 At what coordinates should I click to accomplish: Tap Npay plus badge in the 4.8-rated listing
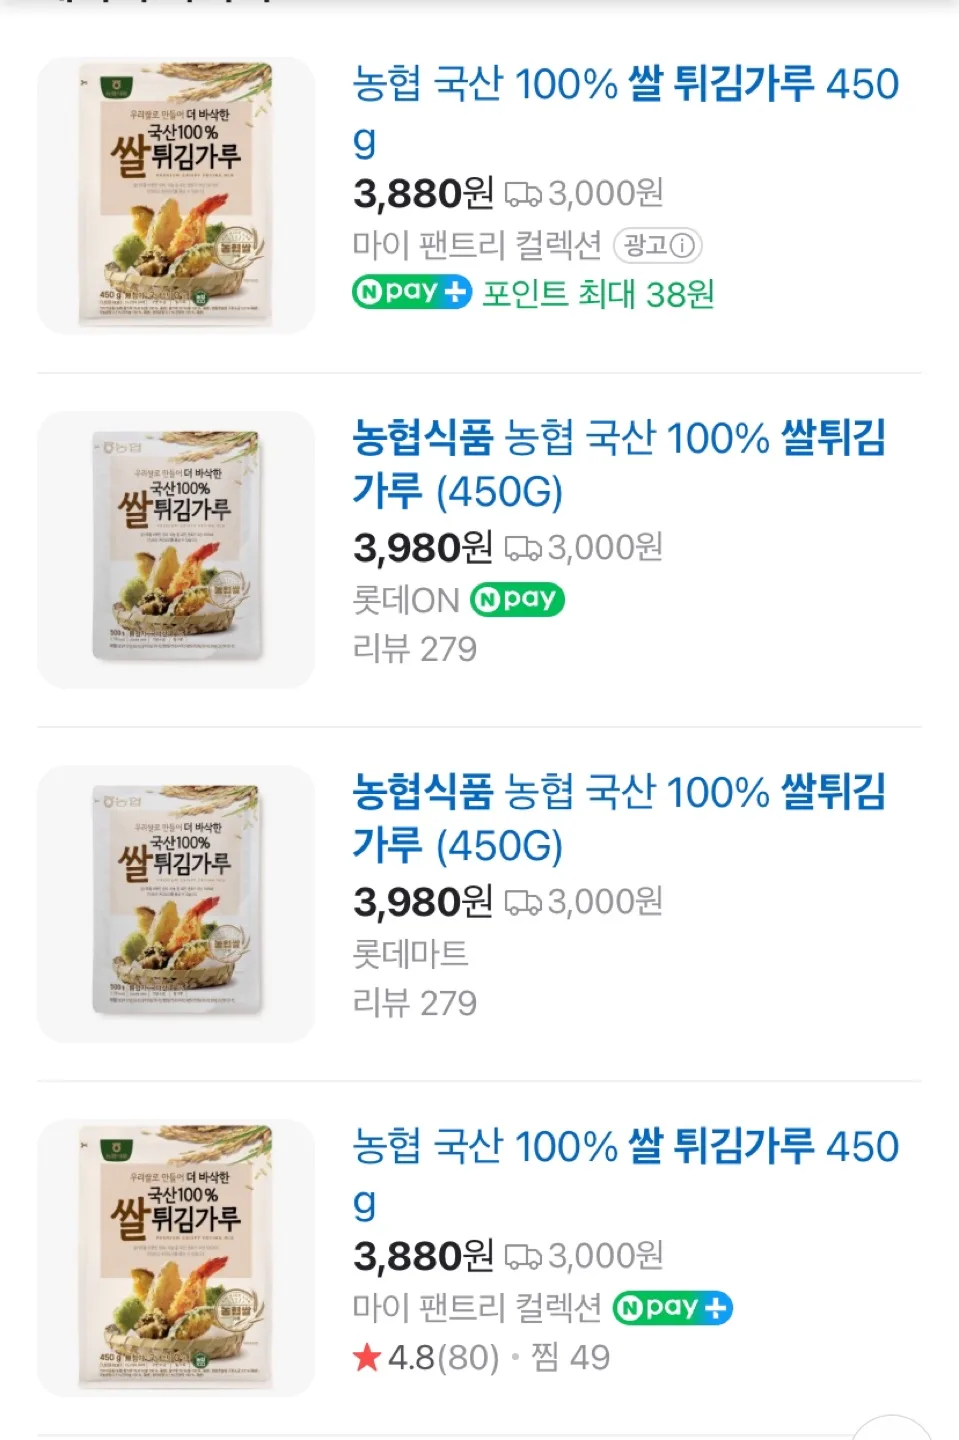click(672, 1307)
